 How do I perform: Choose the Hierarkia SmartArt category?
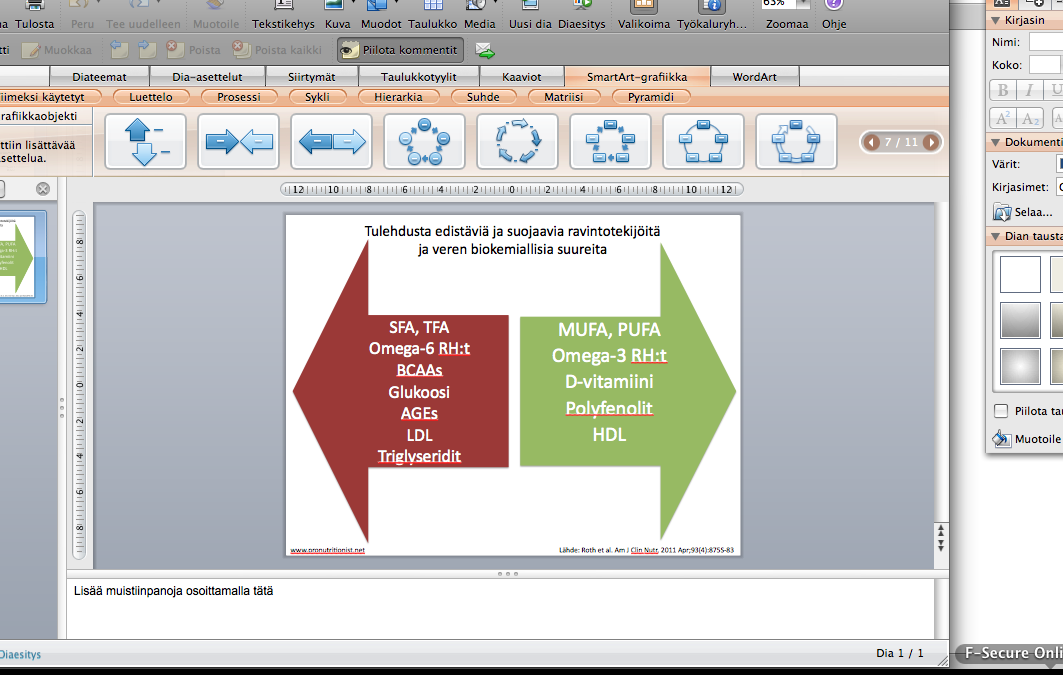pyautogui.click(x=398, y=97)
